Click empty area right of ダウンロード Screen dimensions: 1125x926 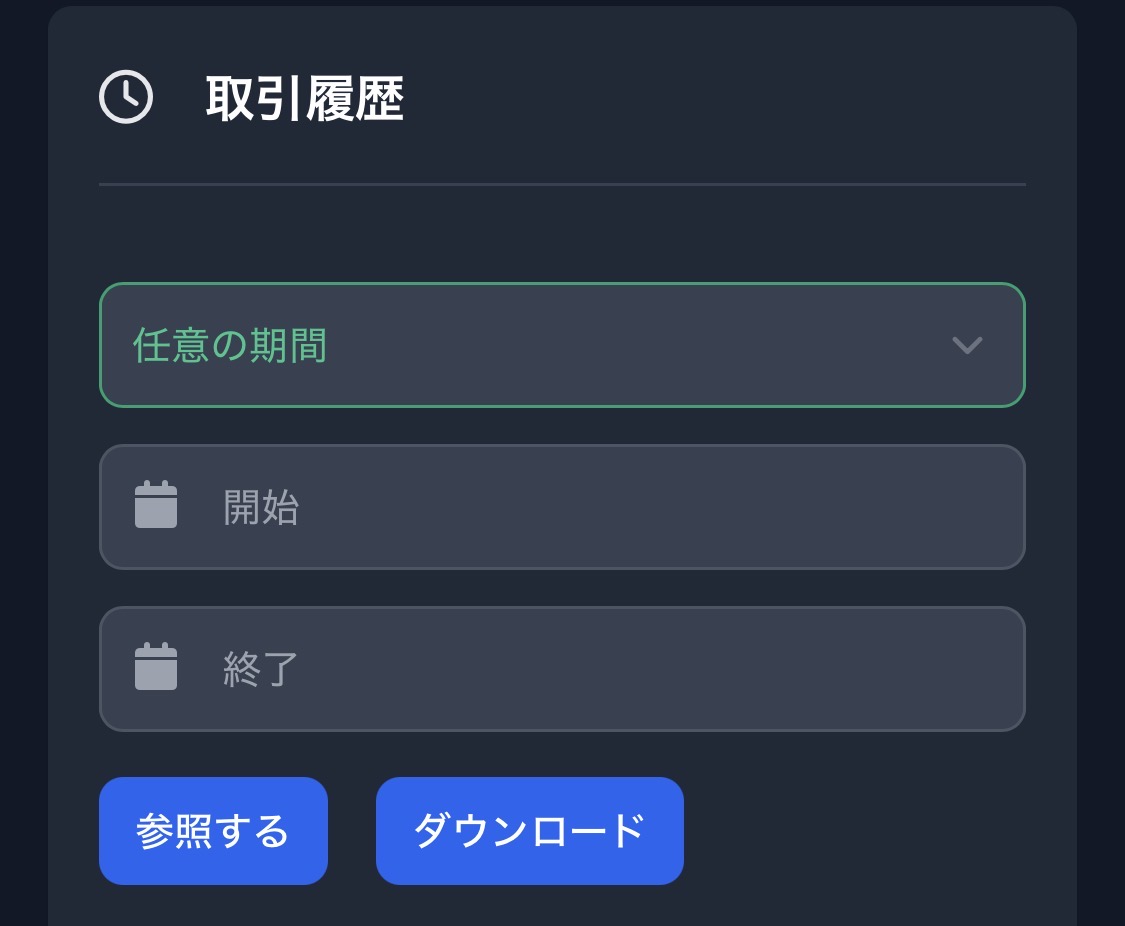coord(860,831)
